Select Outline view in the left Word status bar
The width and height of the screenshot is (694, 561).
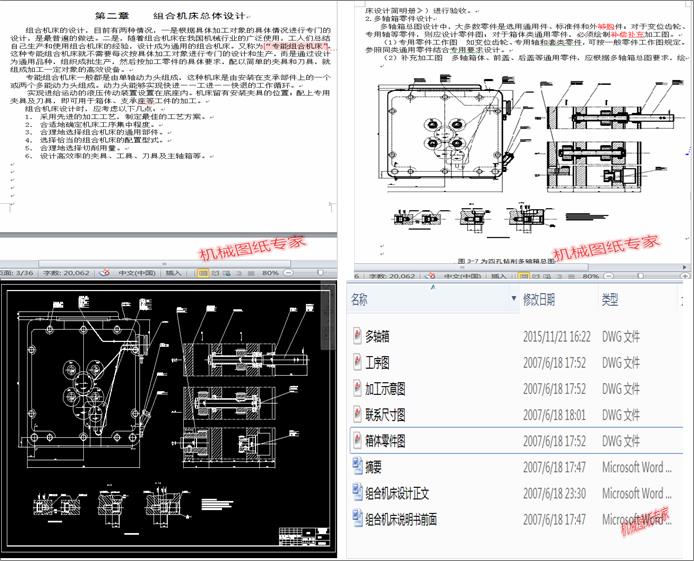click(x=239, y=273)
